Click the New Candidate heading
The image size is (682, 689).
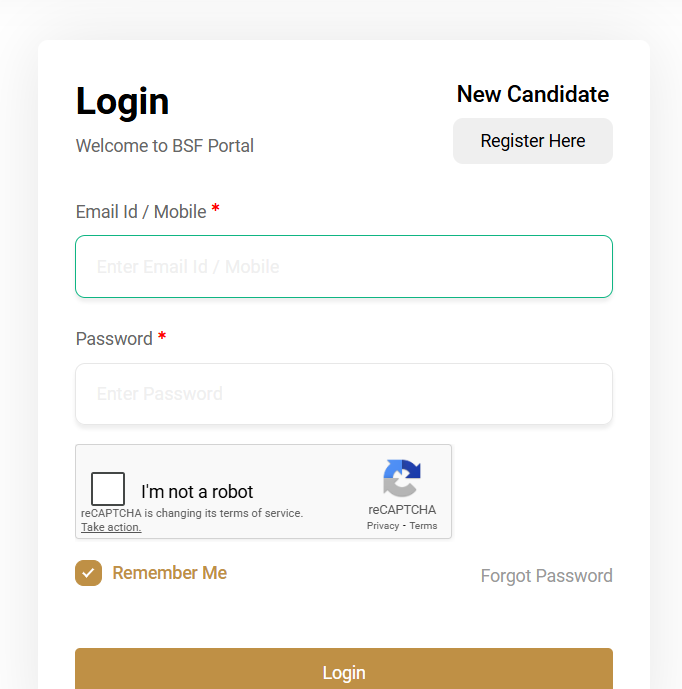pyautogui.click(x=532, y=94)
